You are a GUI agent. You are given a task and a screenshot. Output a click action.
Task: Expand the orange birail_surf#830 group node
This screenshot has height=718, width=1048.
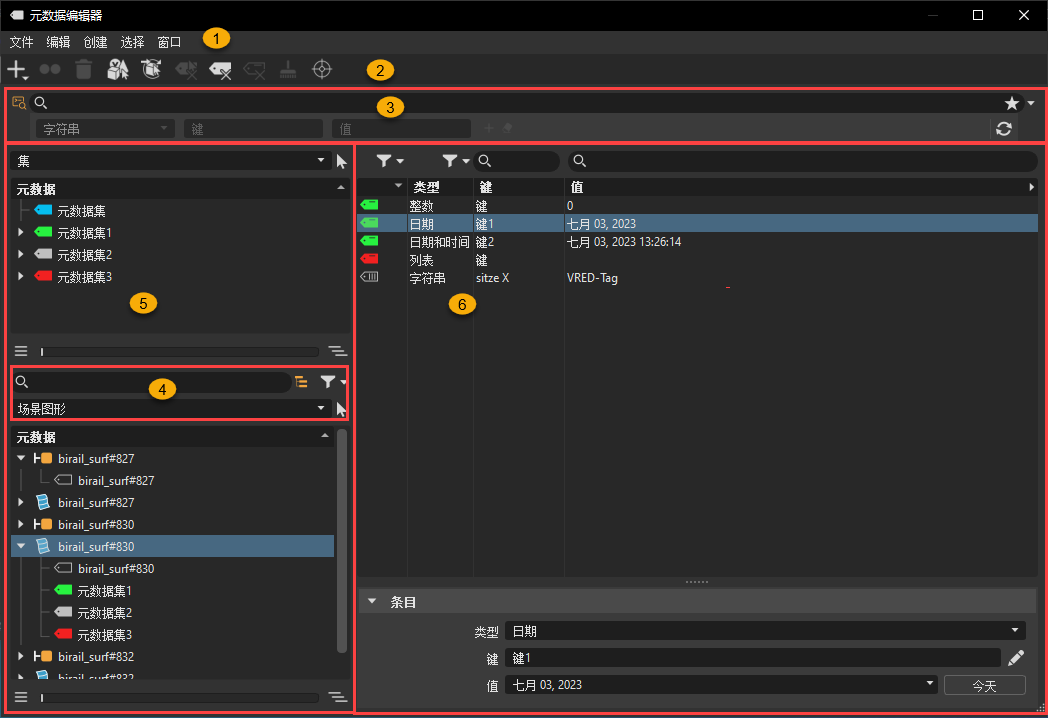pyautogui.click(x=21, y=524)
